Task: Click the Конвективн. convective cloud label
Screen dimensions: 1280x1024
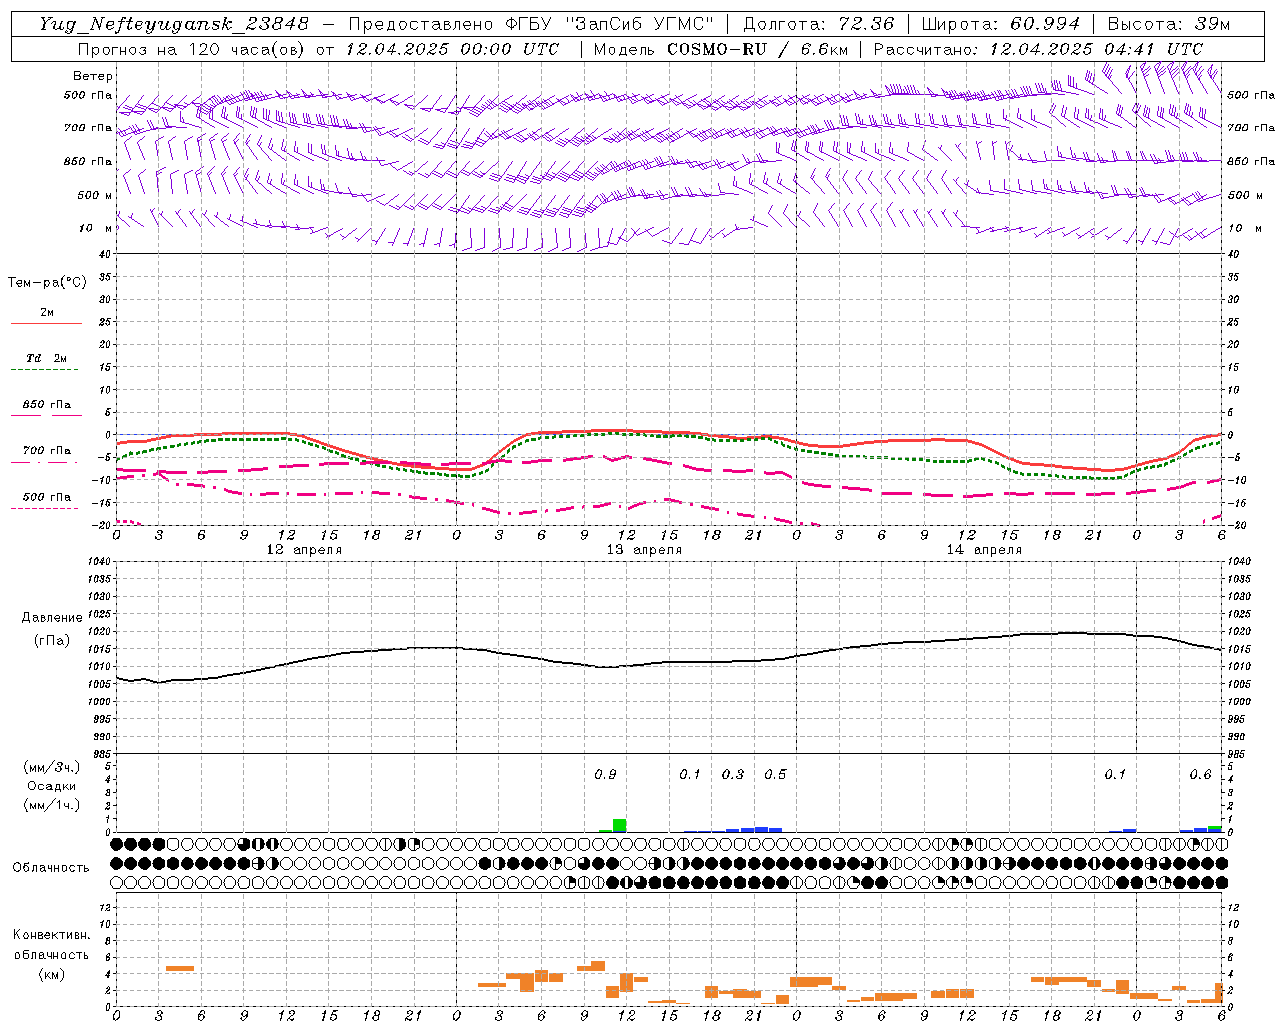Action: coord(51,935)
